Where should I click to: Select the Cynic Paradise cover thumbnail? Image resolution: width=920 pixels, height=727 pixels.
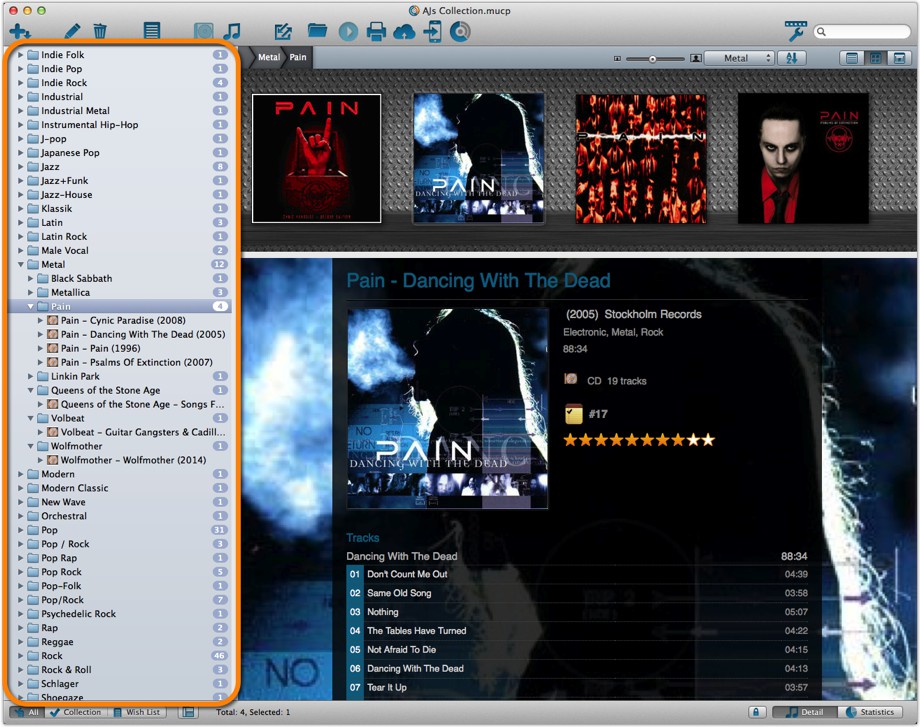tap(316, 158)
